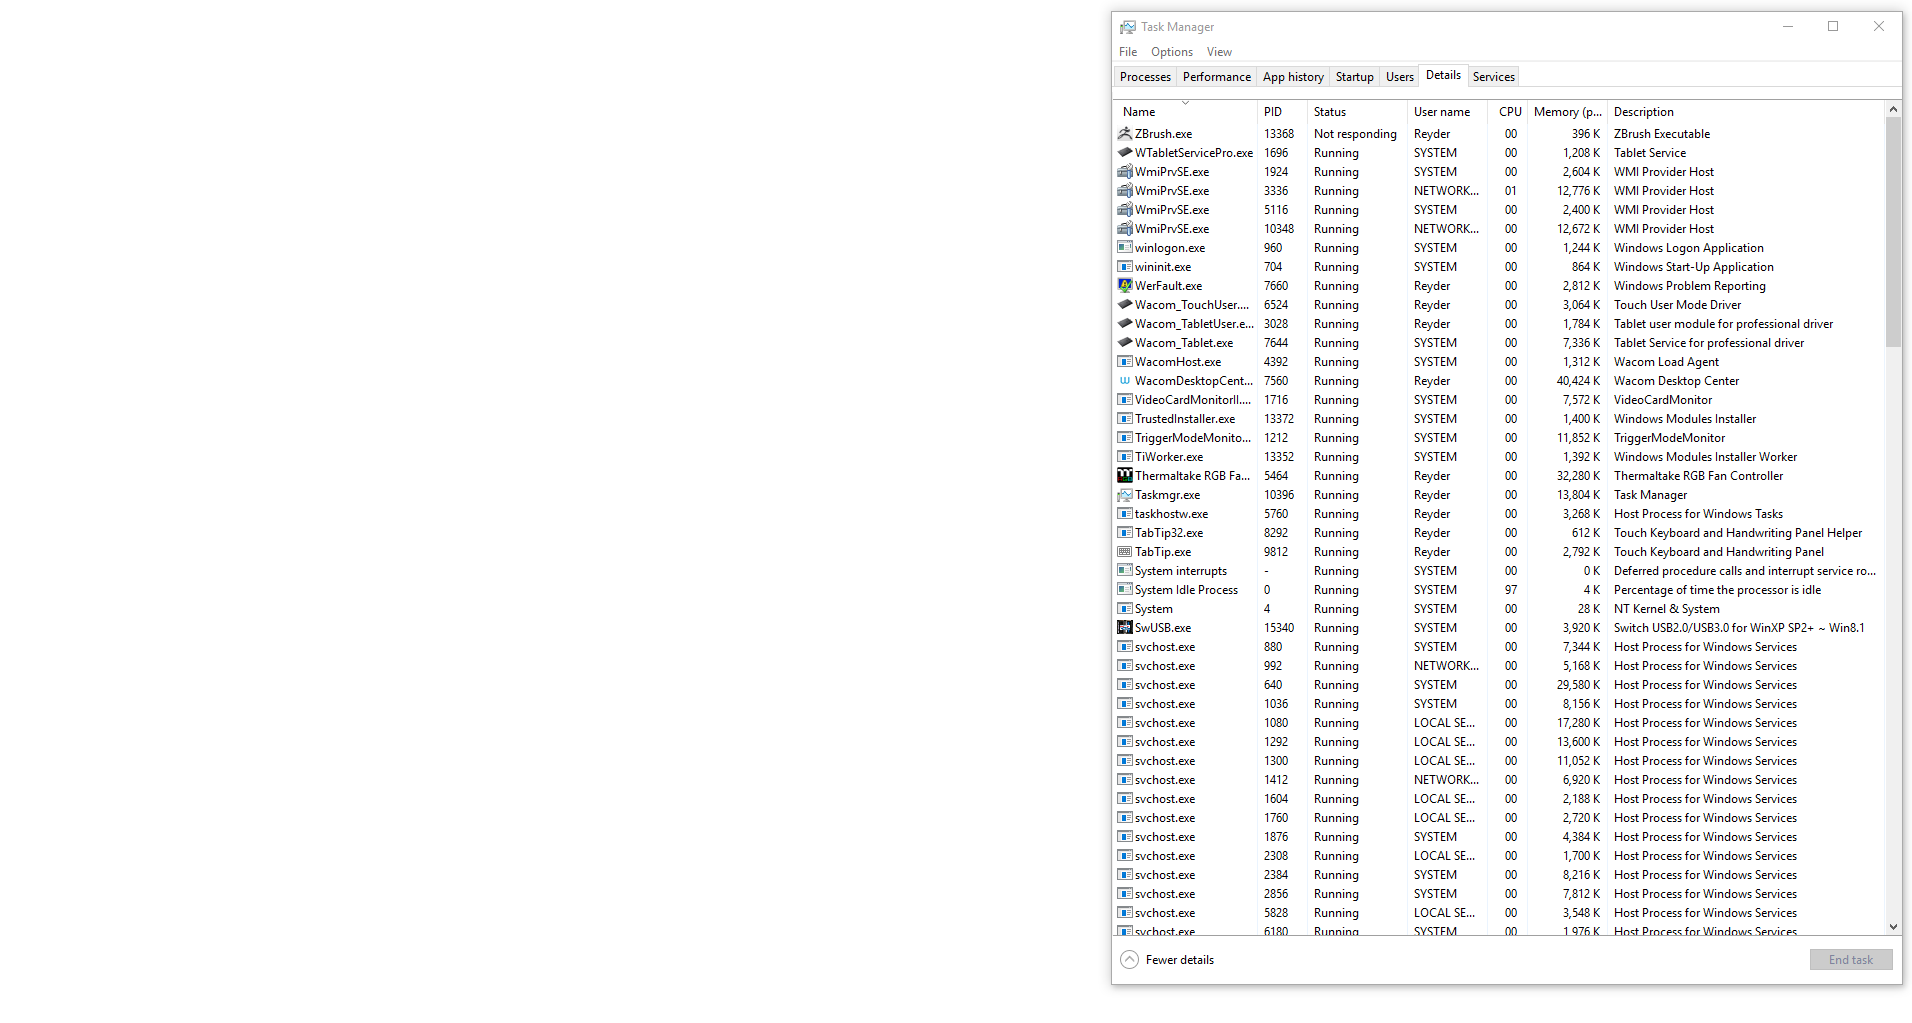Click the winlogon.exe process icon

[x=1125, y=248]
